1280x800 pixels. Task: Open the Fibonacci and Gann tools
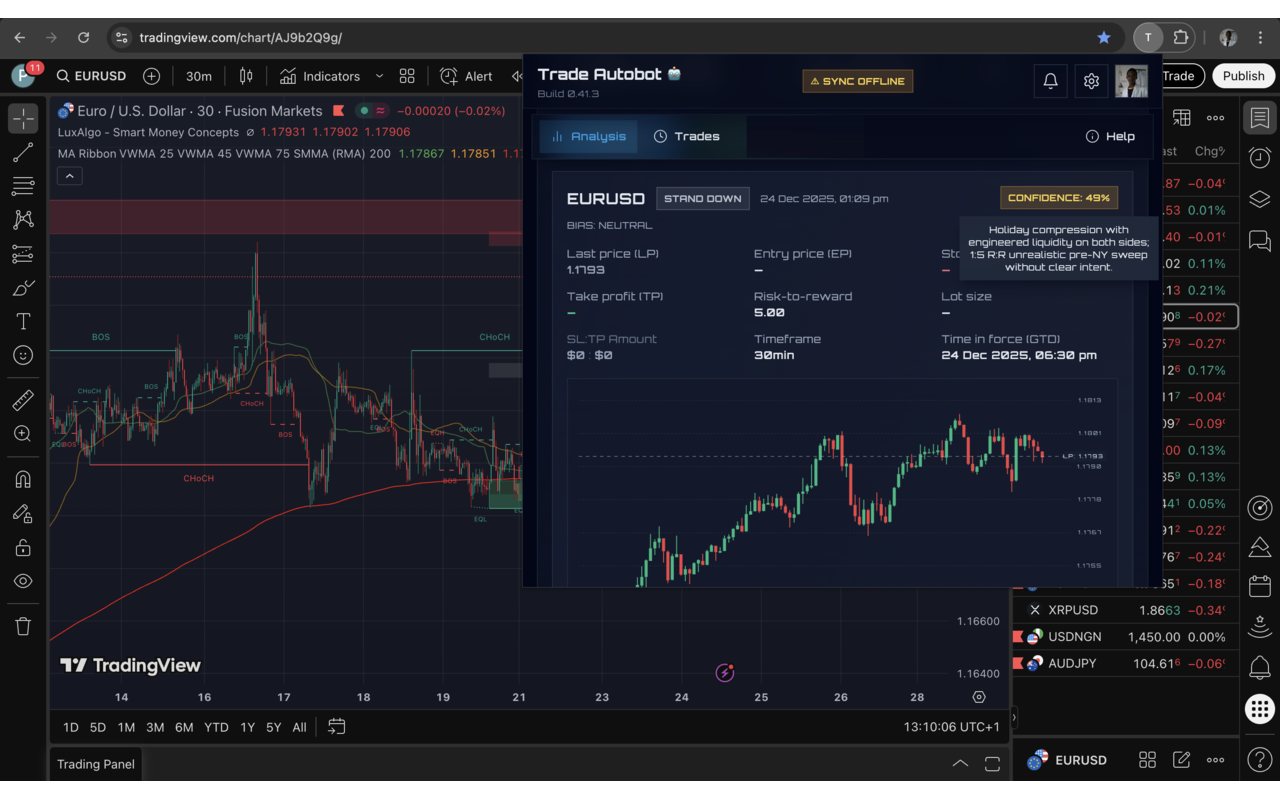pos(23,186)
